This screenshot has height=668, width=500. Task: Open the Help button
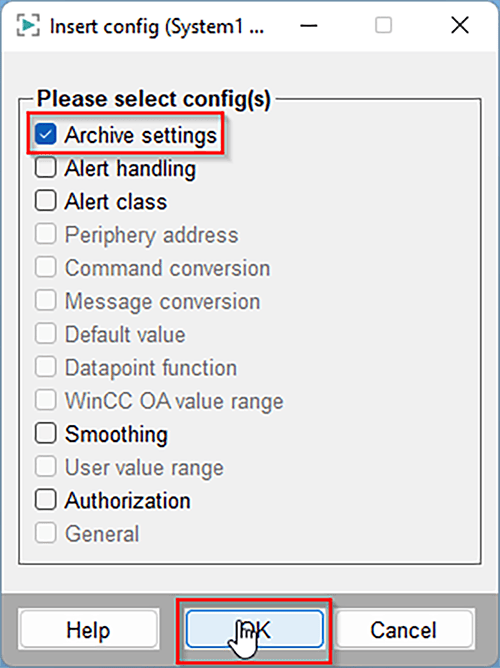tap(89, 630)
